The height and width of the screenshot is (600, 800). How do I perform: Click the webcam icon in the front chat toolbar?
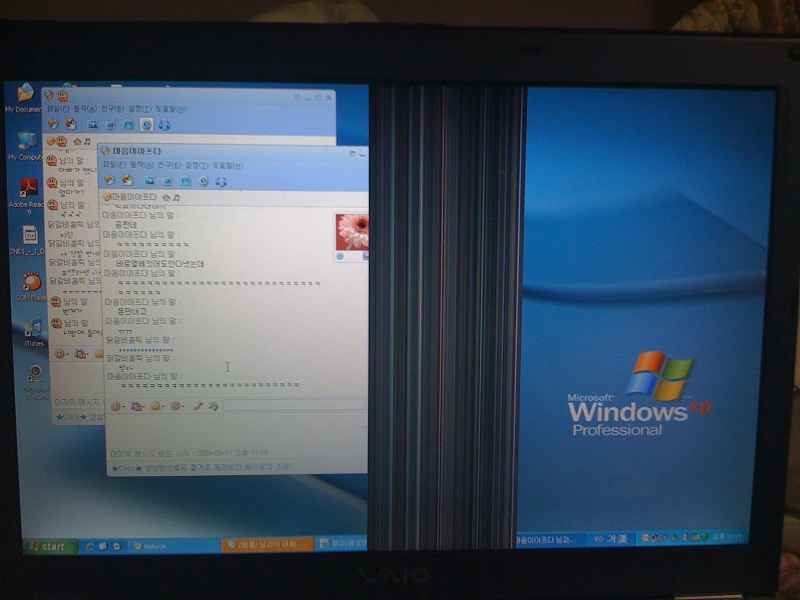[x=204, y=181]
